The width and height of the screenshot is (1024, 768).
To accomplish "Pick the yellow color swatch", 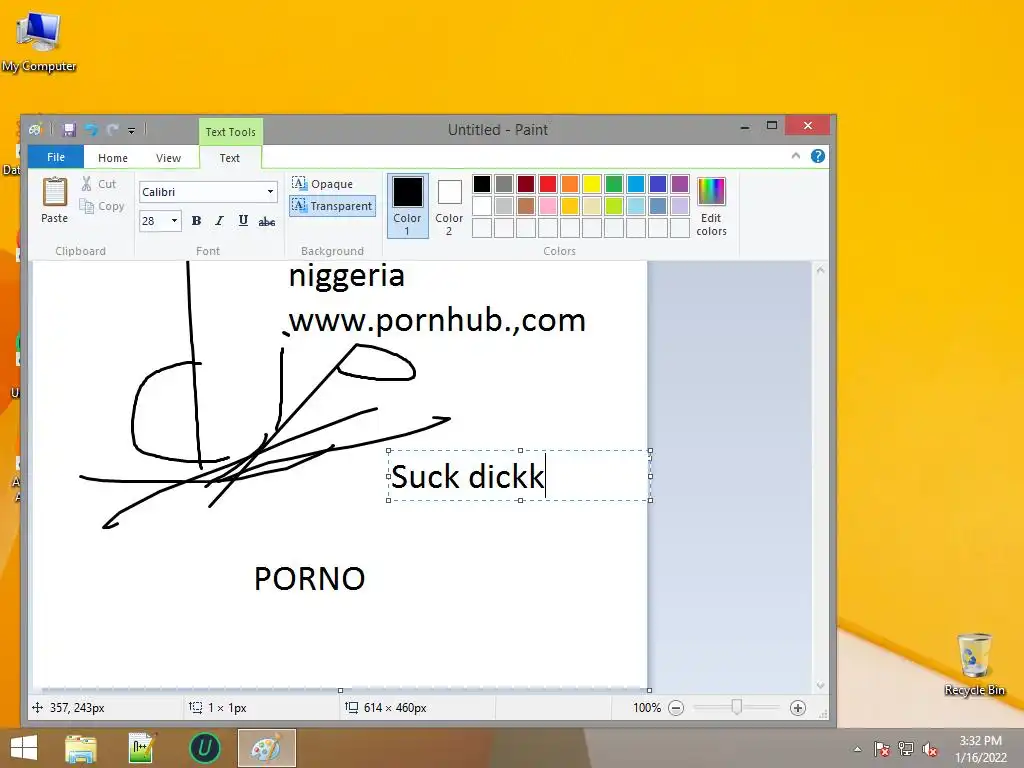I will pyautogui.click(x=592, y=184).
